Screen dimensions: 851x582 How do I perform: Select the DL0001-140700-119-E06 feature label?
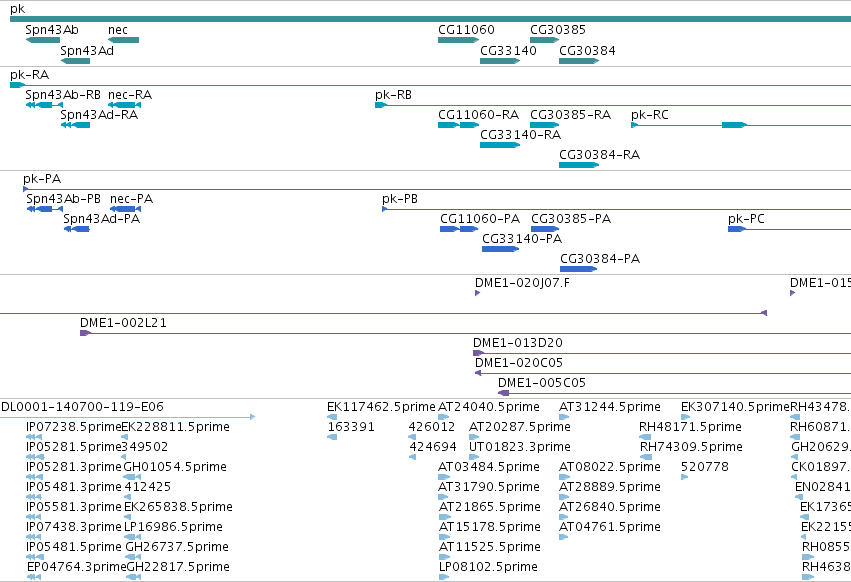point(82,407)
